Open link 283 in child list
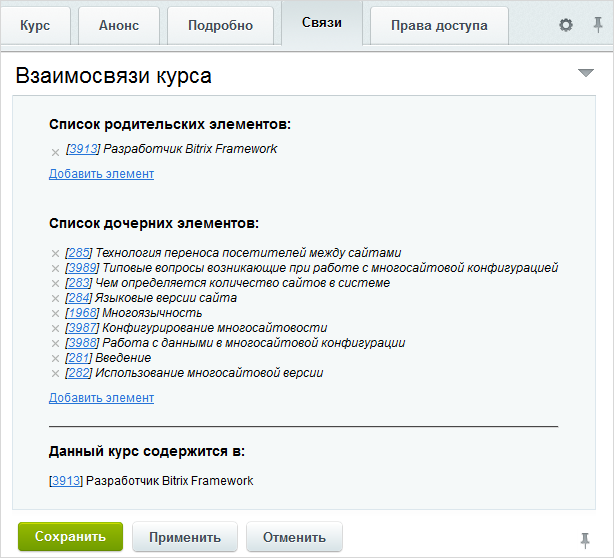 [x=79, y=283]
